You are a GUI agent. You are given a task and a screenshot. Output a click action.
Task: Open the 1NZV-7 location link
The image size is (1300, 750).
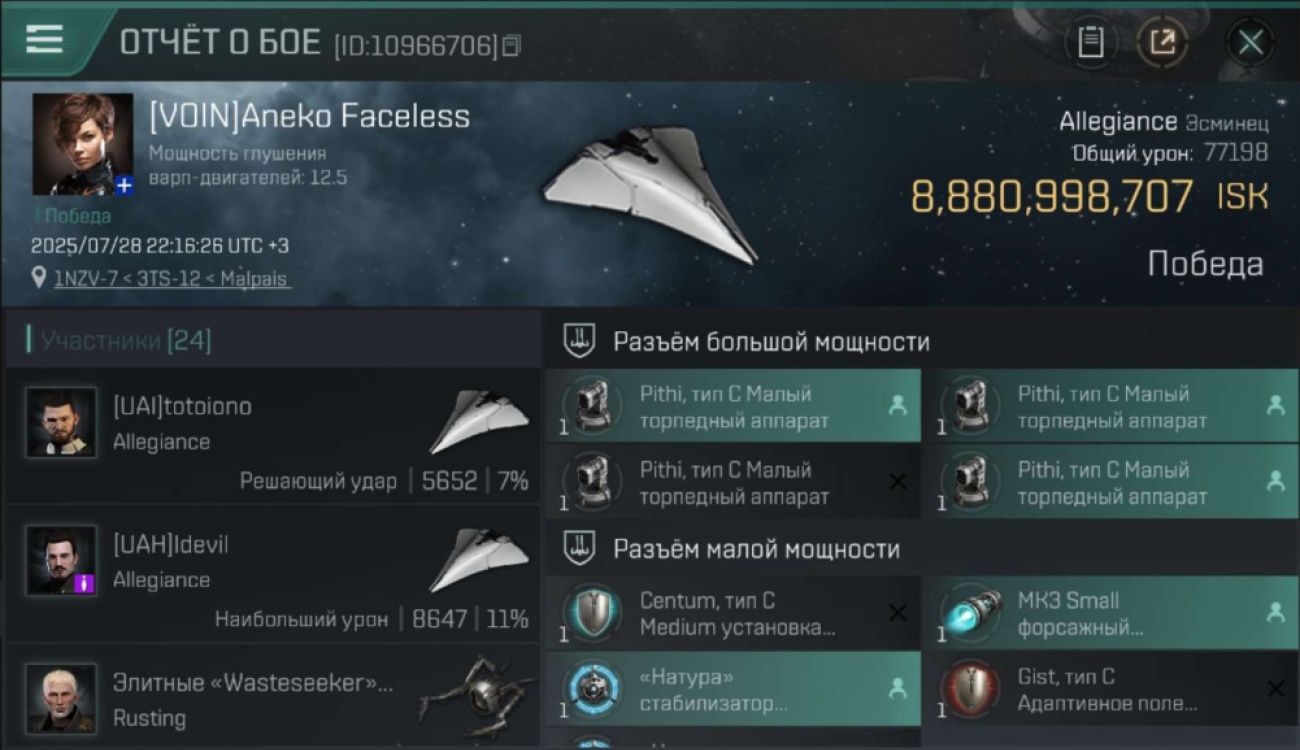click(x=172, y=279)
